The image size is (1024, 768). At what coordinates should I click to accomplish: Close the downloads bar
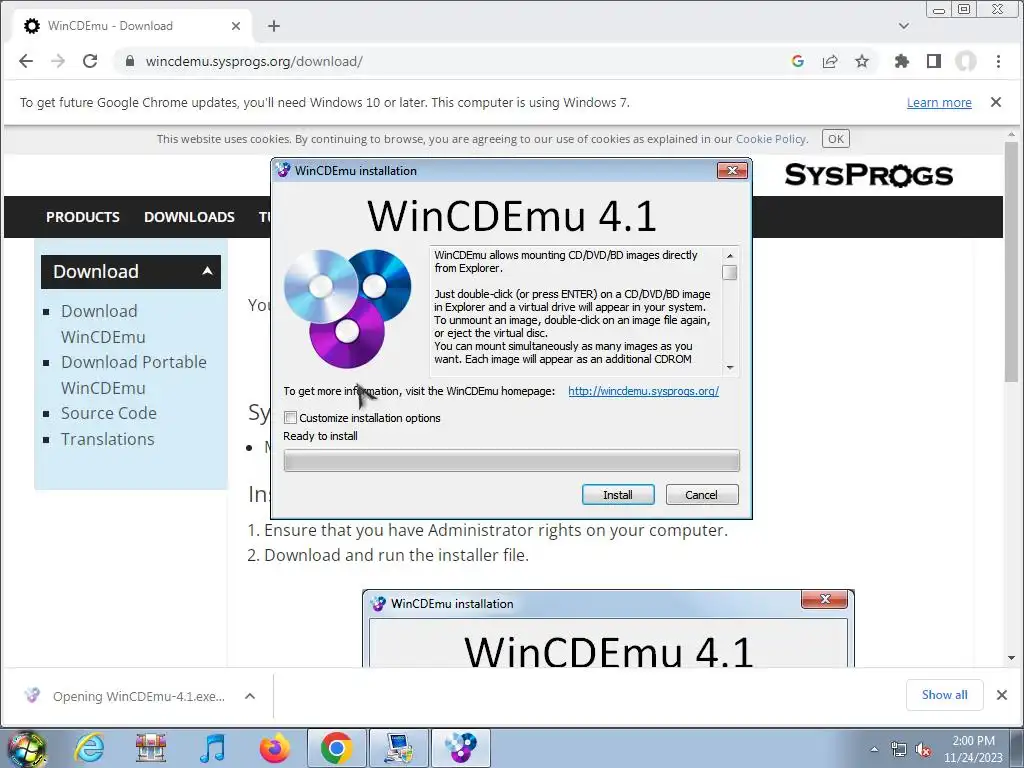pos(1002,695)
